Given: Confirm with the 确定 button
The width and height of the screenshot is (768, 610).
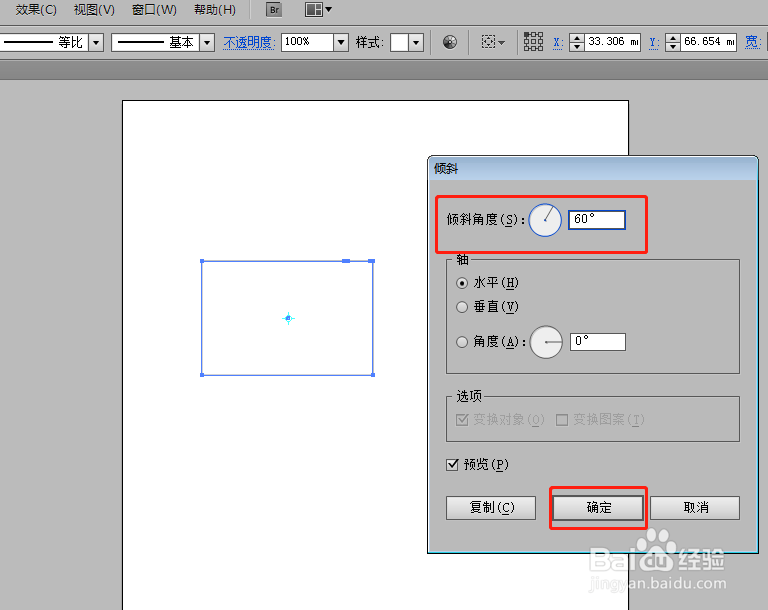Looking at the screenshot, I should coord(598,508).
